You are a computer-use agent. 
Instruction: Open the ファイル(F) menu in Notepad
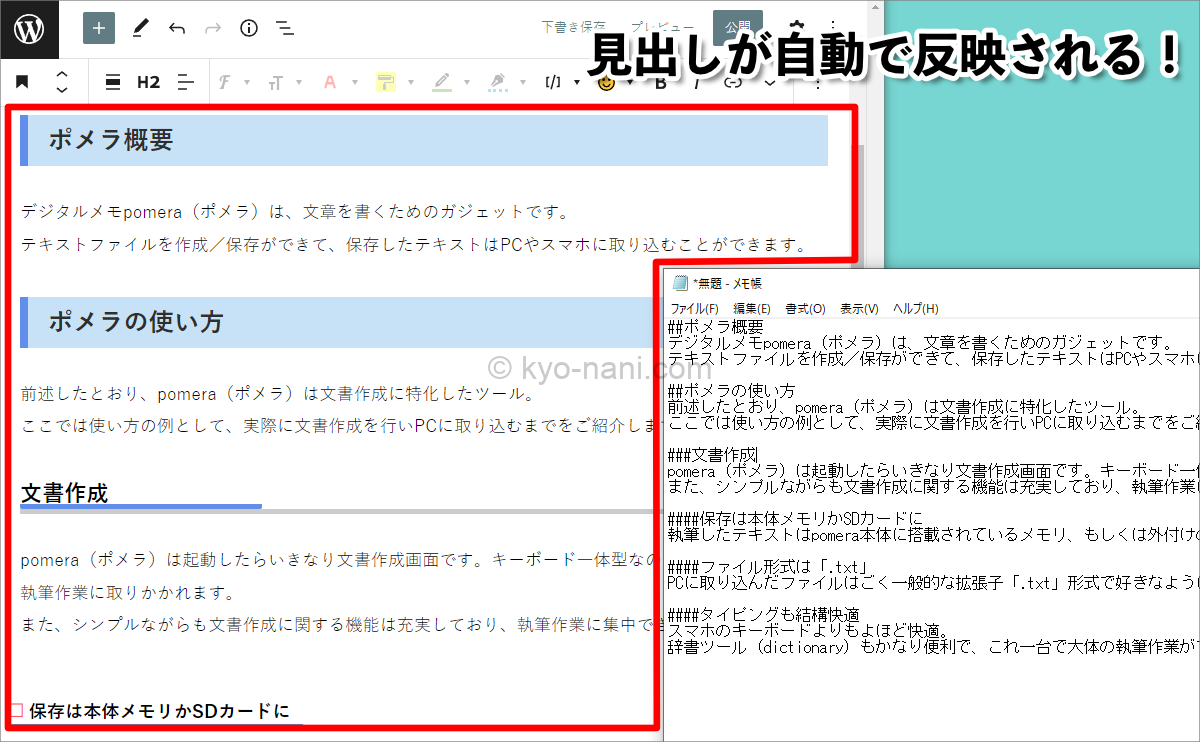tap(694, 309)
